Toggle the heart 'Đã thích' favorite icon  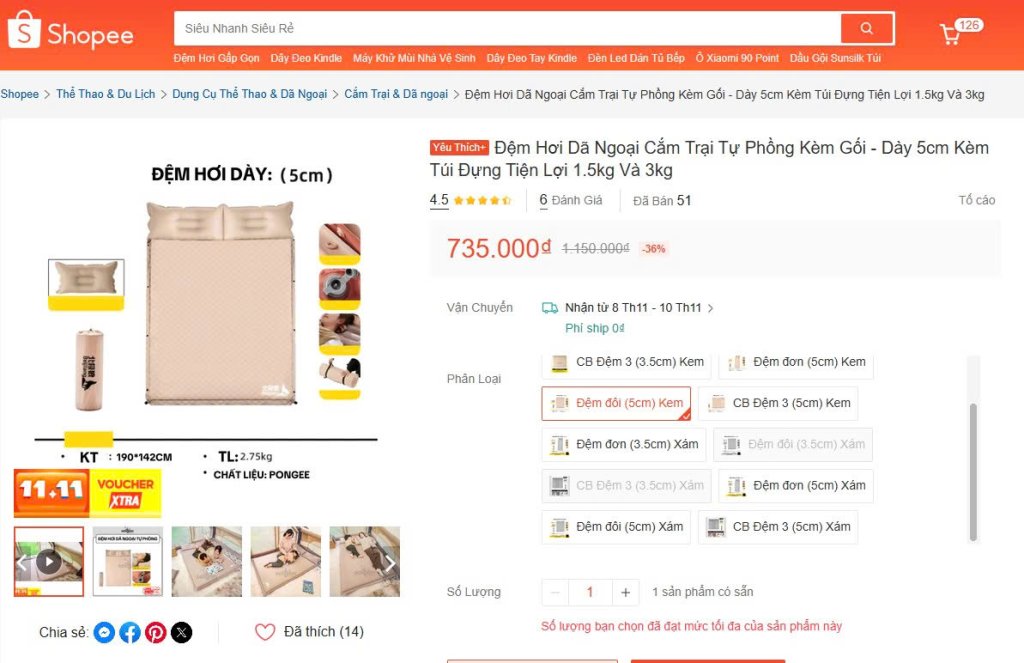(265, 632)
